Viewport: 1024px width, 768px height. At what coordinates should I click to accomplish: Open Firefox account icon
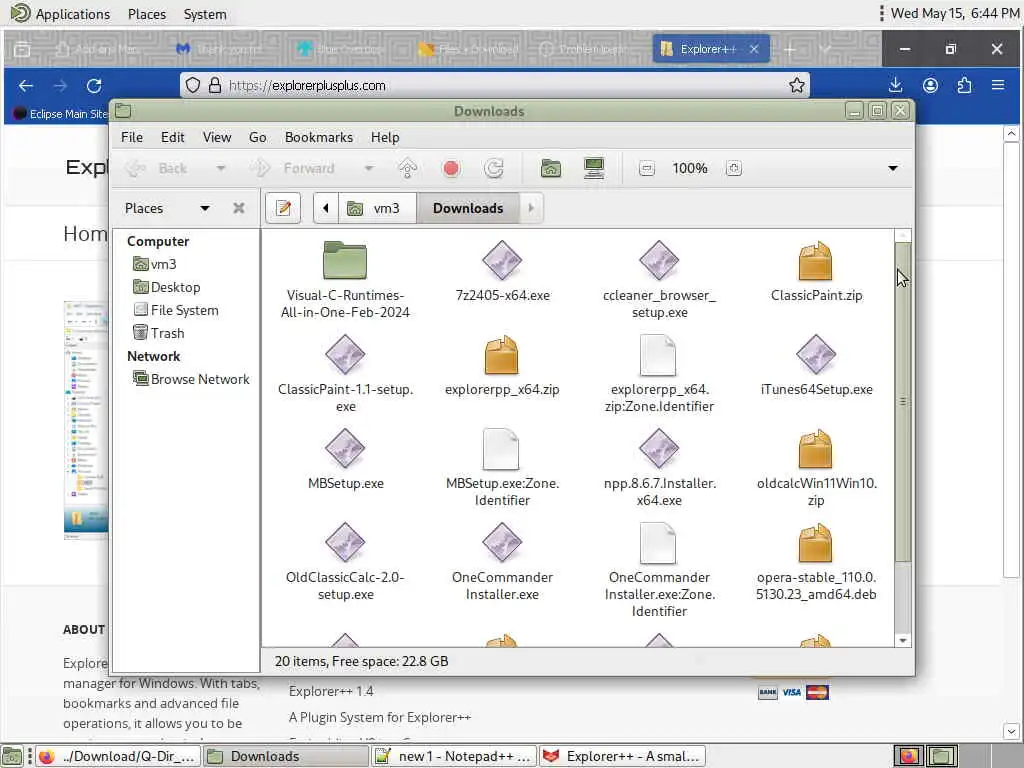point(930,86)
